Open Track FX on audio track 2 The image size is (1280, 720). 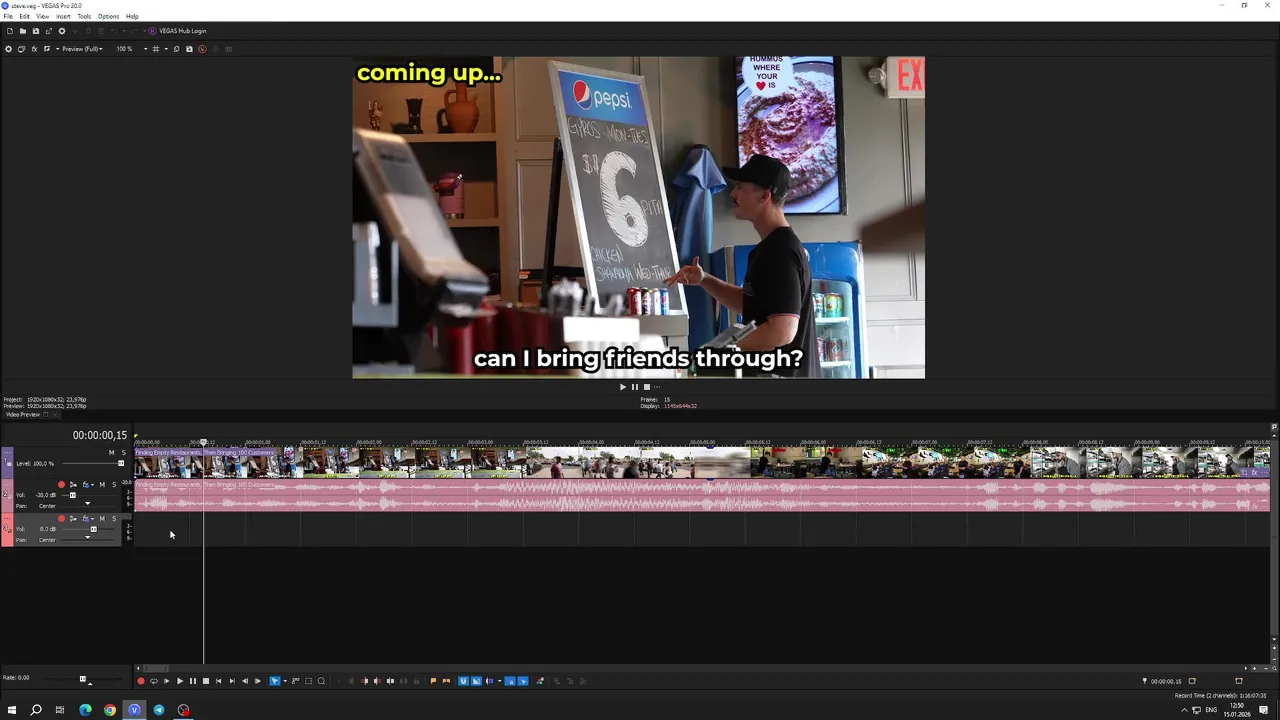pyautogui.click(x=86, y=485)
